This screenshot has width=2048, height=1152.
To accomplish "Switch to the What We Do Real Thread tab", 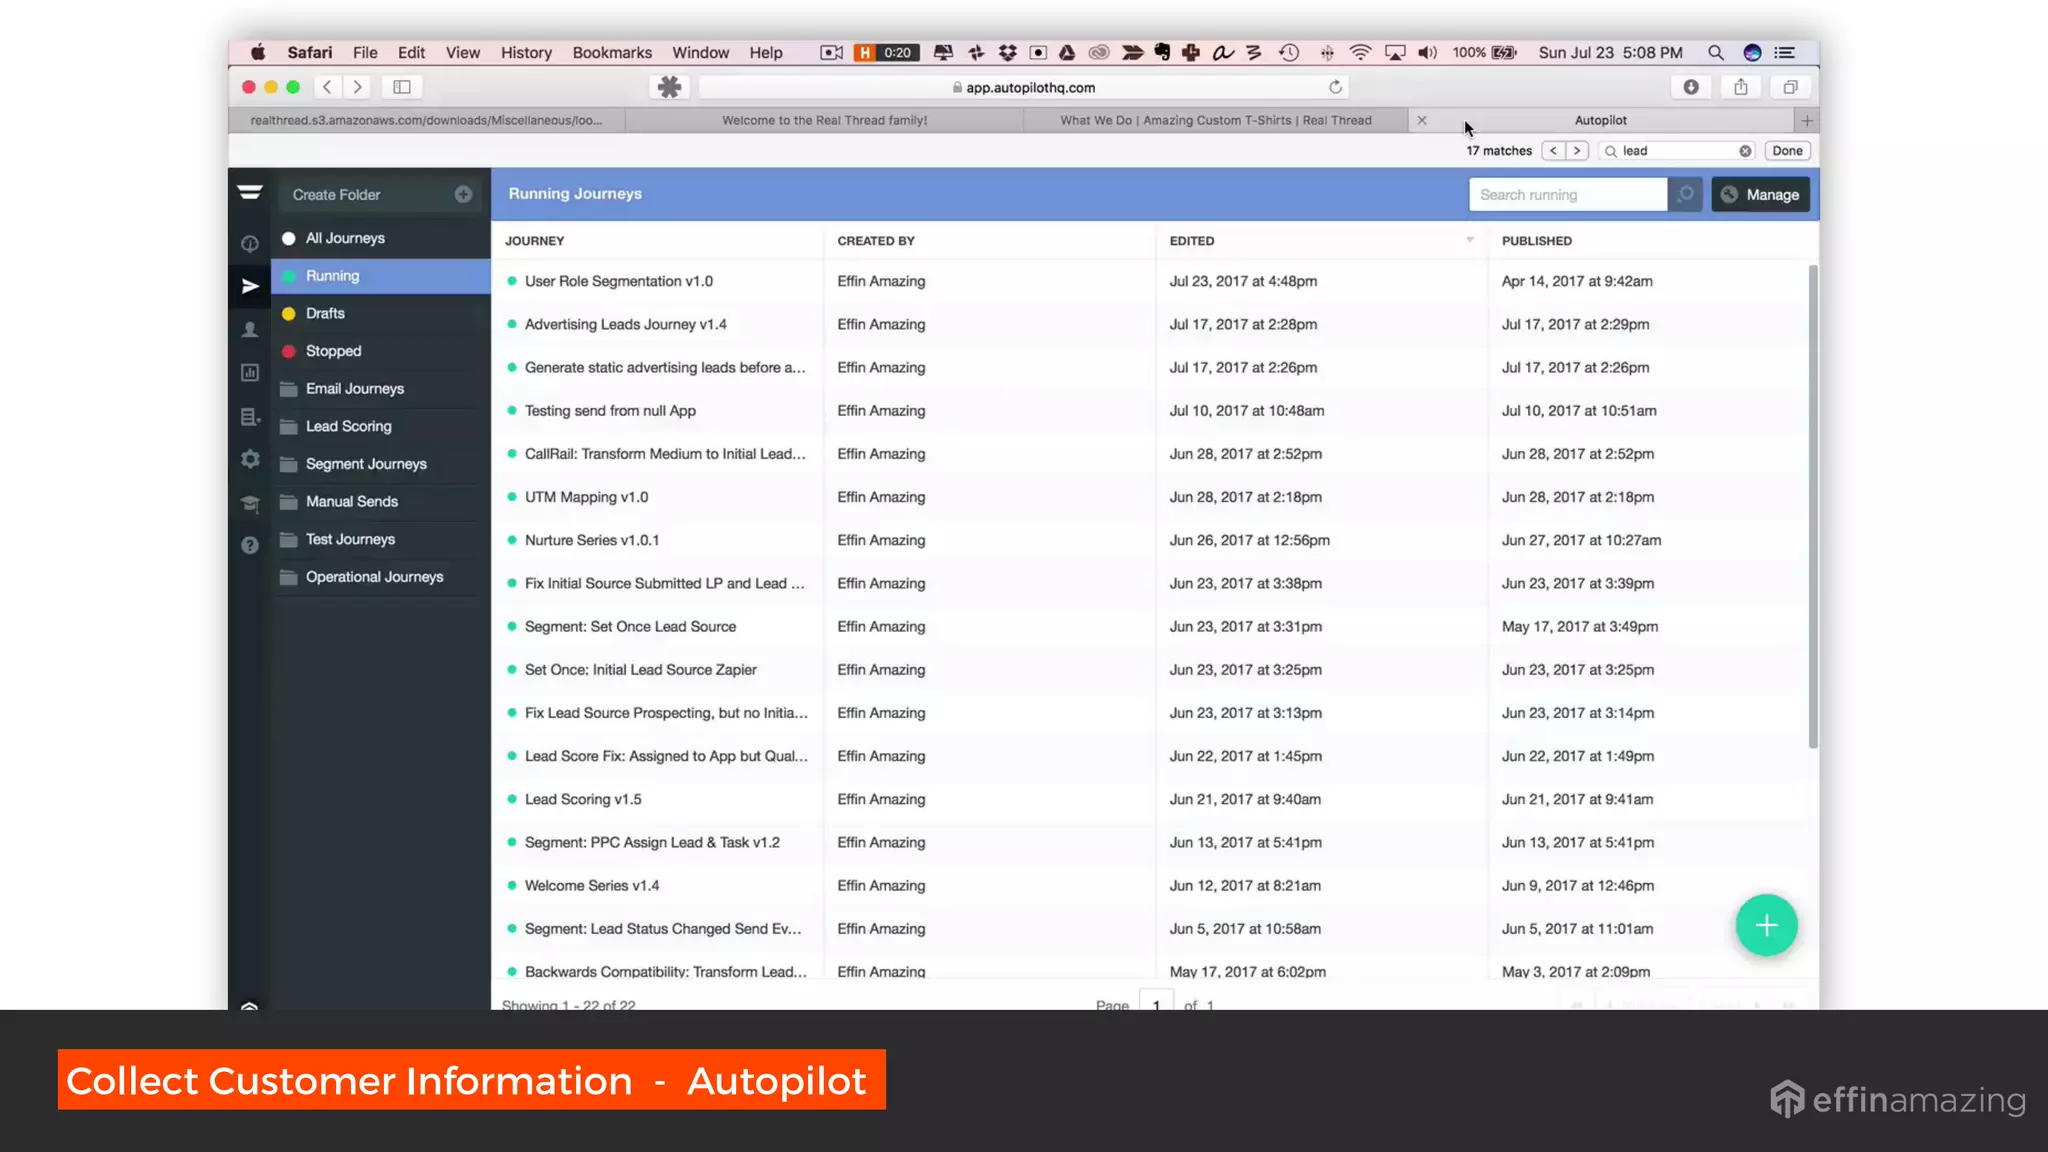I will (x=1215, y=120).
